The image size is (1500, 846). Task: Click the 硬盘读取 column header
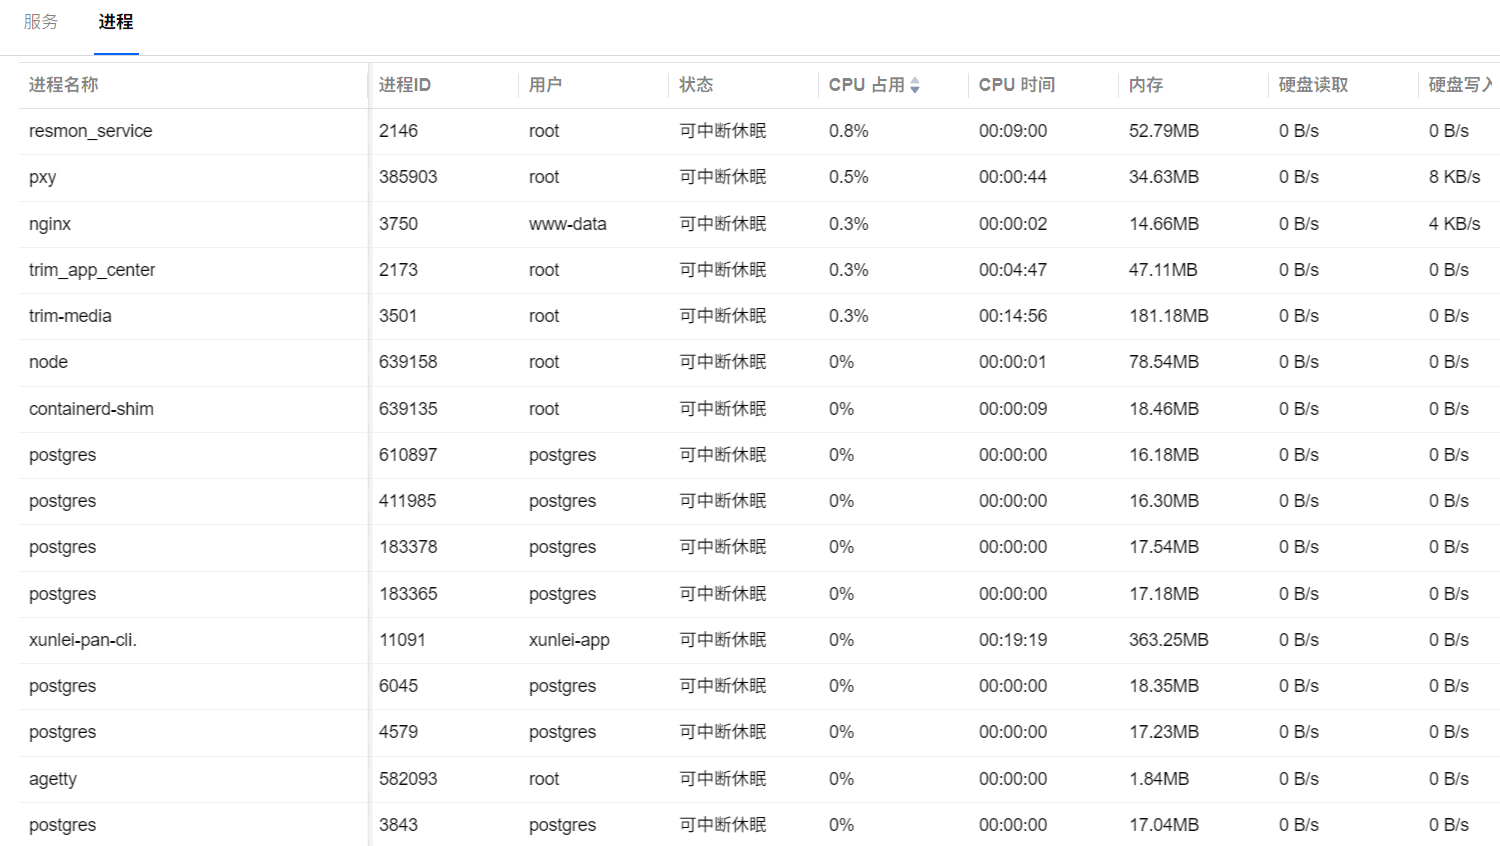1313,85
